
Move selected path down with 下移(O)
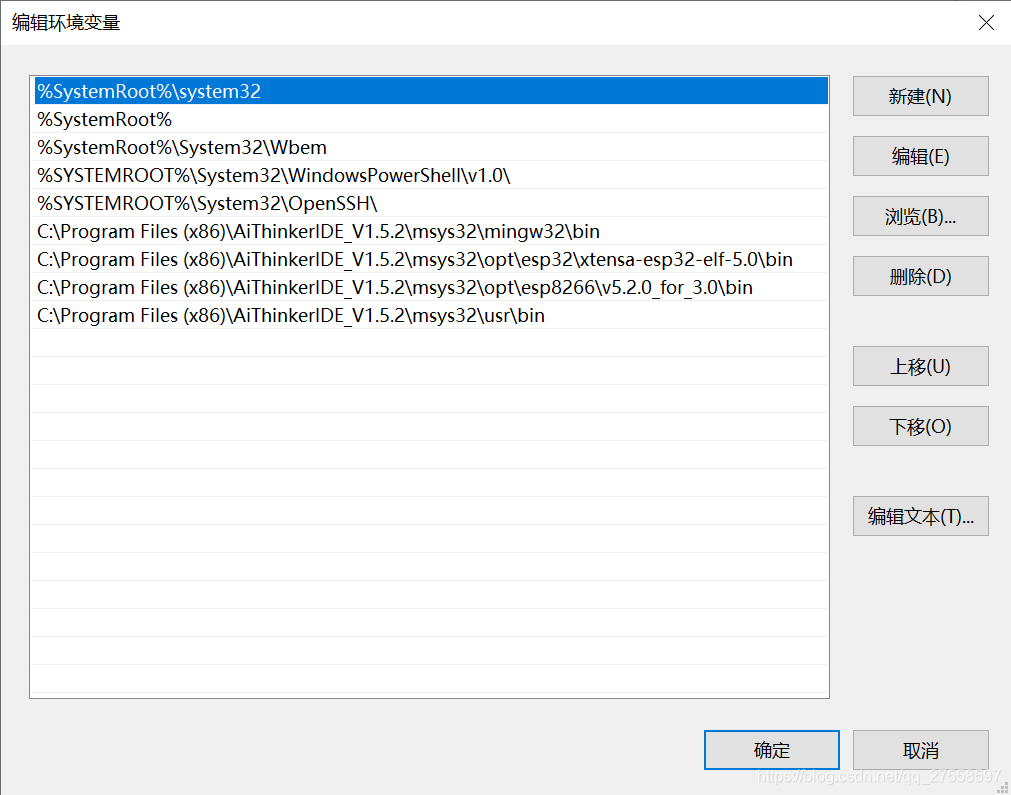[919, 426]
